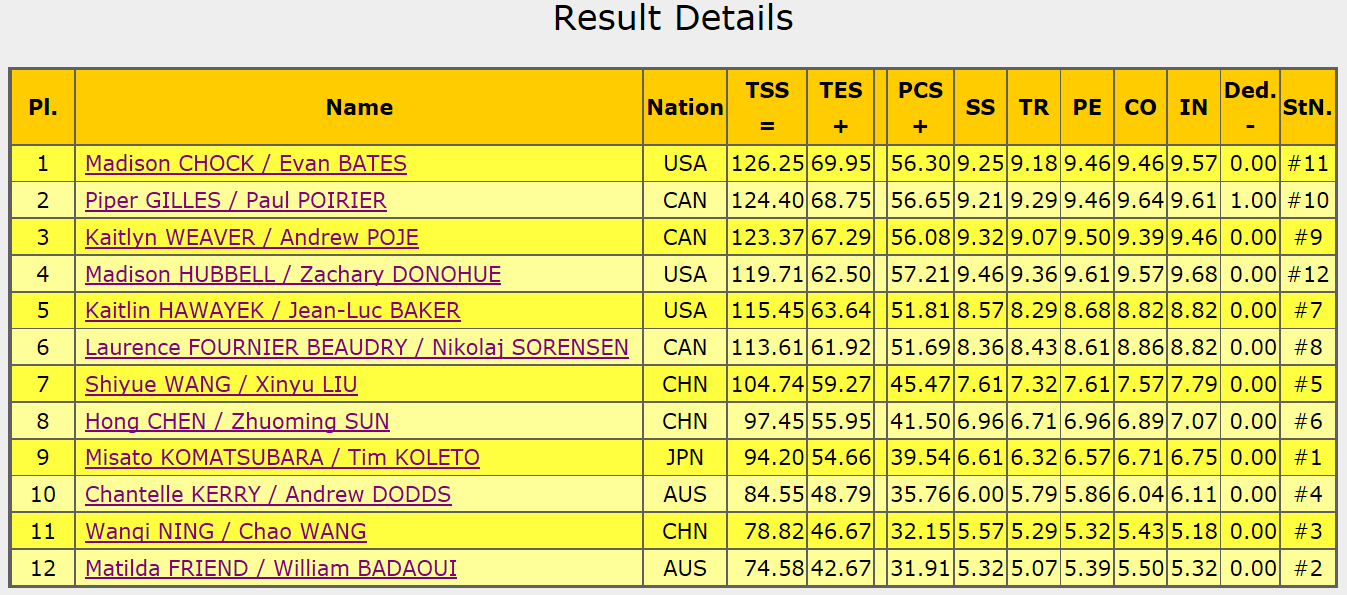Open Matilda FRIEND / William BADAOUI link

pos(271,569)
